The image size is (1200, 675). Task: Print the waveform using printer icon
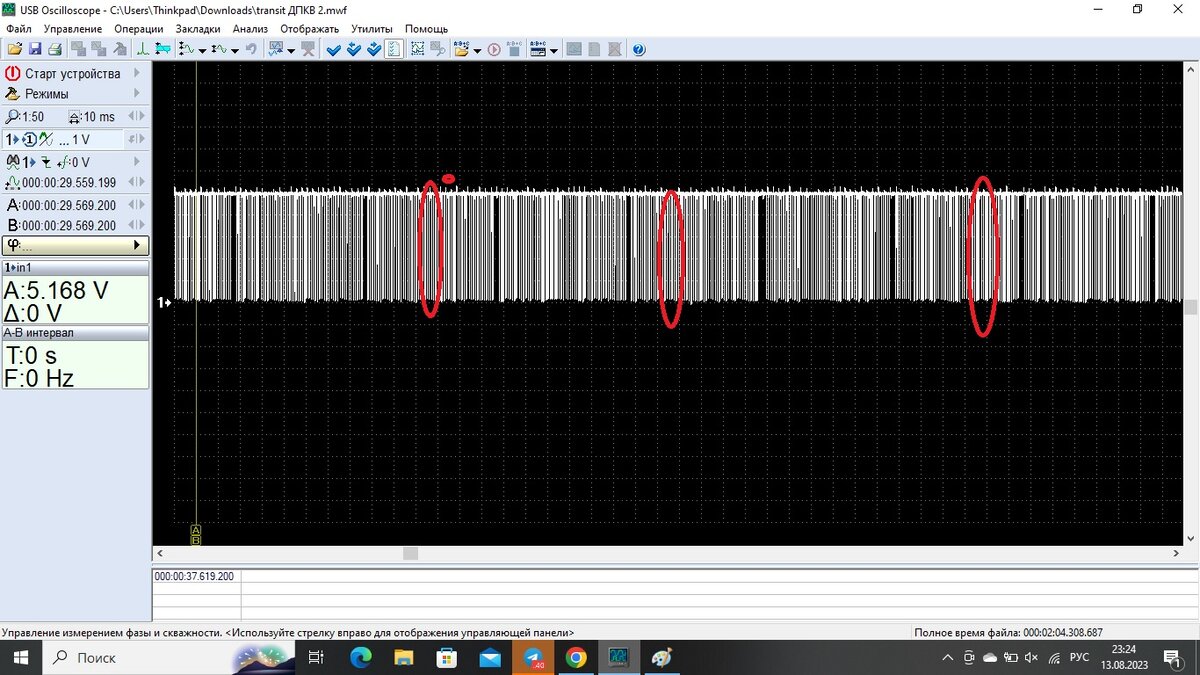click(x=54, y=49)
